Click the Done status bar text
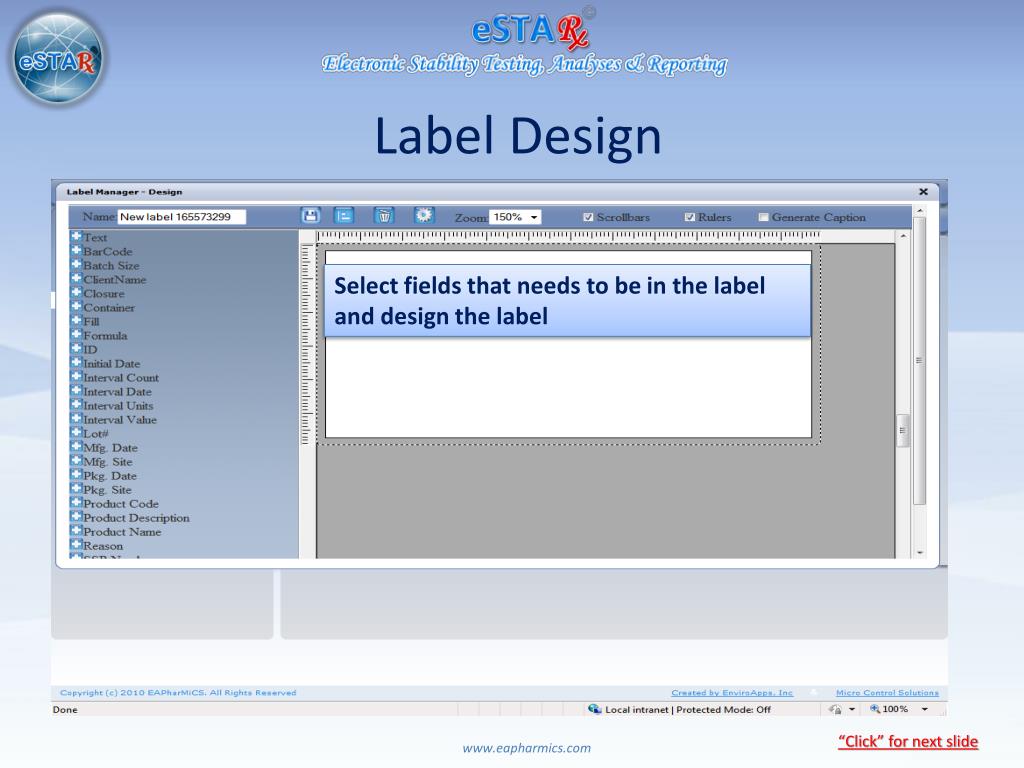This screenshot has height=768, width=1024. click(x=65, y=710)
